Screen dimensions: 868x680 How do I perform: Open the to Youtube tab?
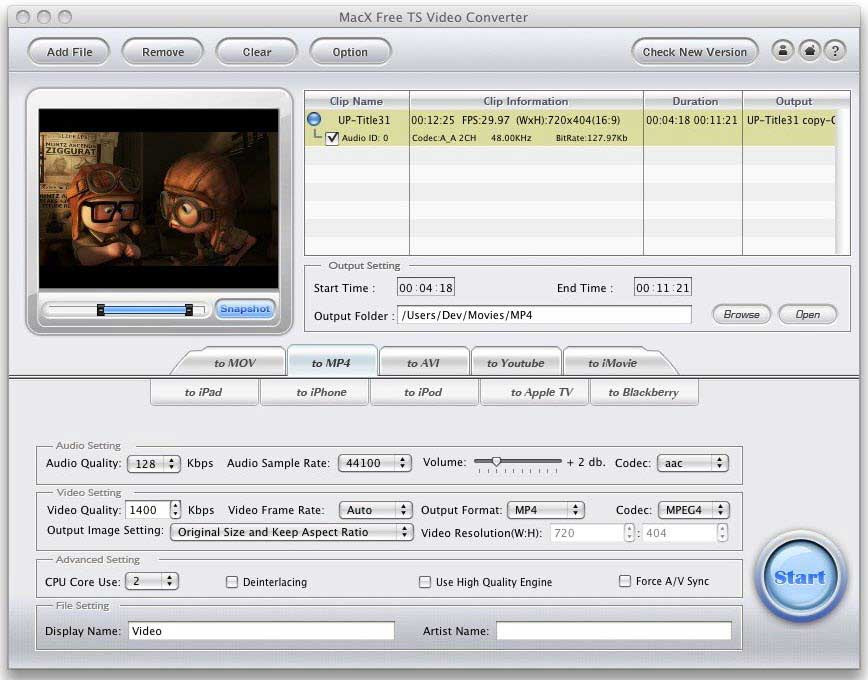point(516,363)
